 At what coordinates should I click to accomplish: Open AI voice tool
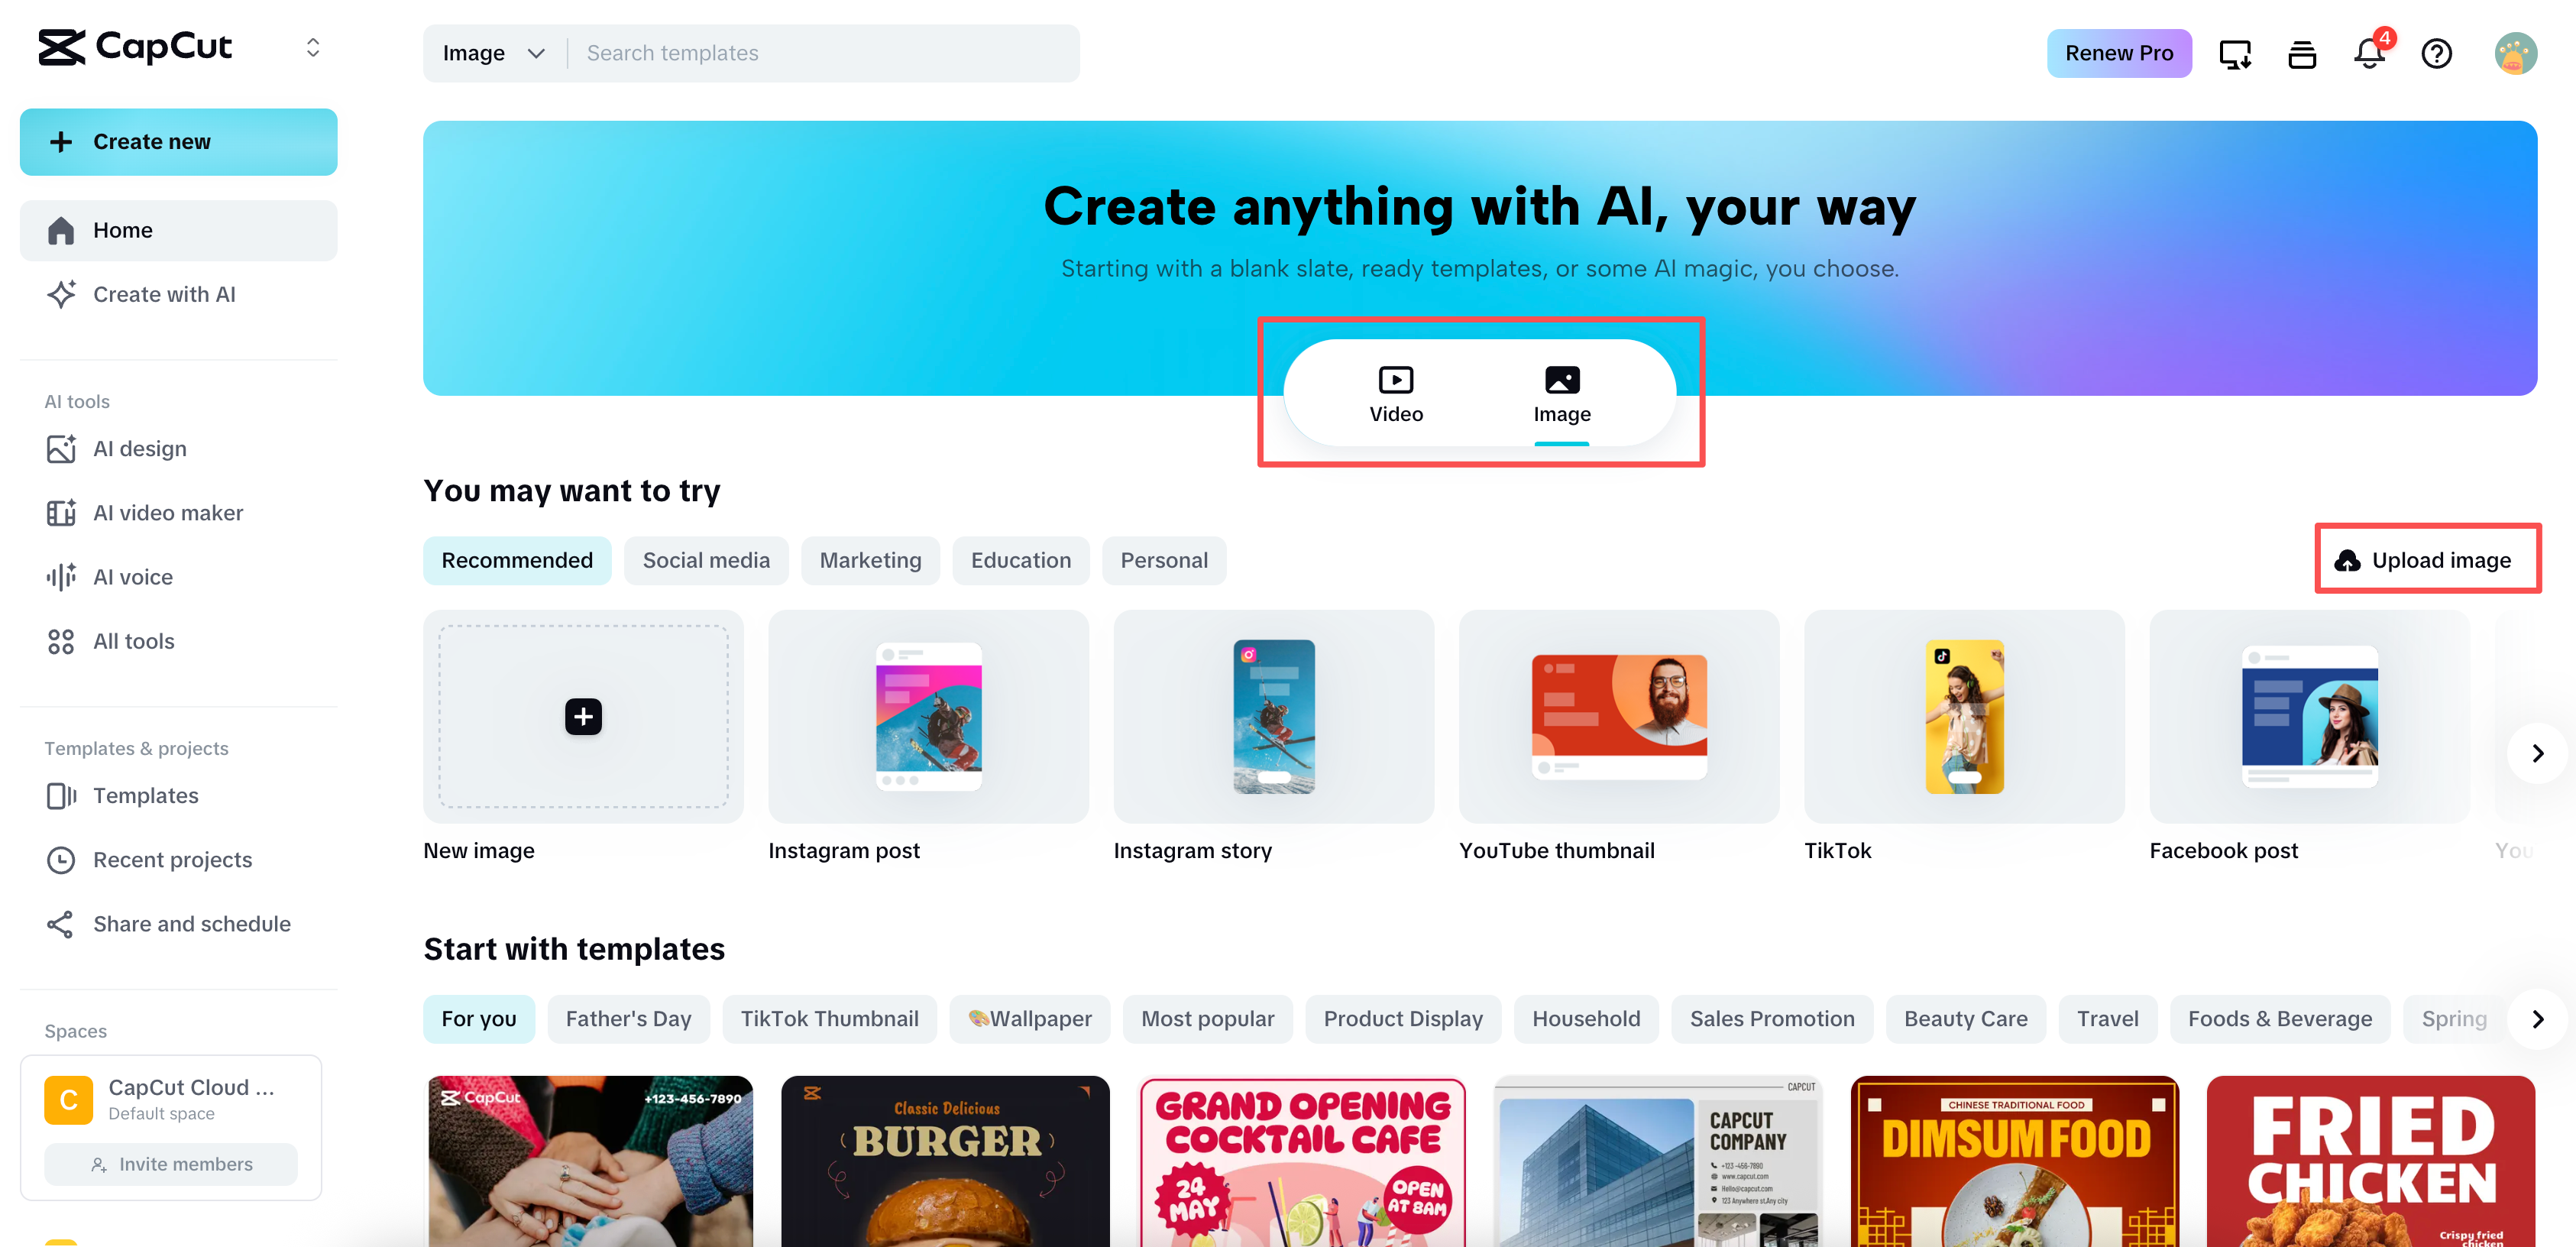(132, 577)
